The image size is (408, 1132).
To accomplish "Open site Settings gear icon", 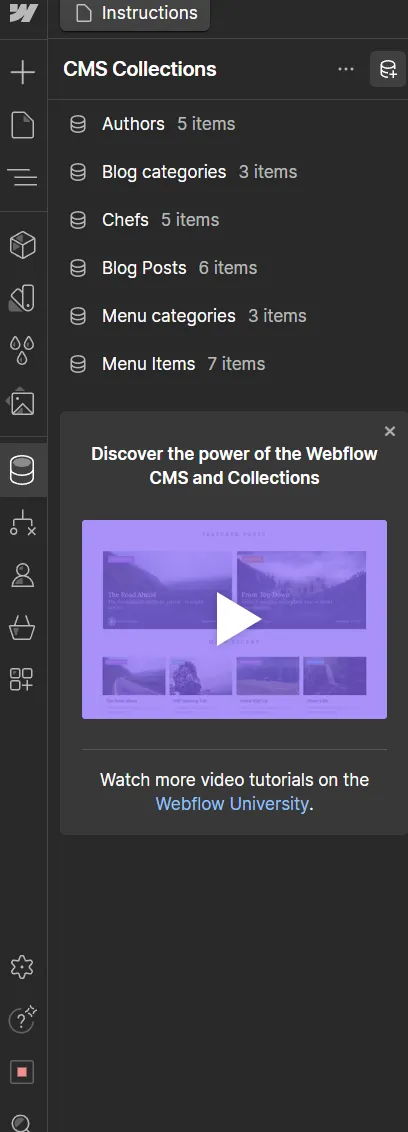I will pyautogui.click(x=23, y=967).
